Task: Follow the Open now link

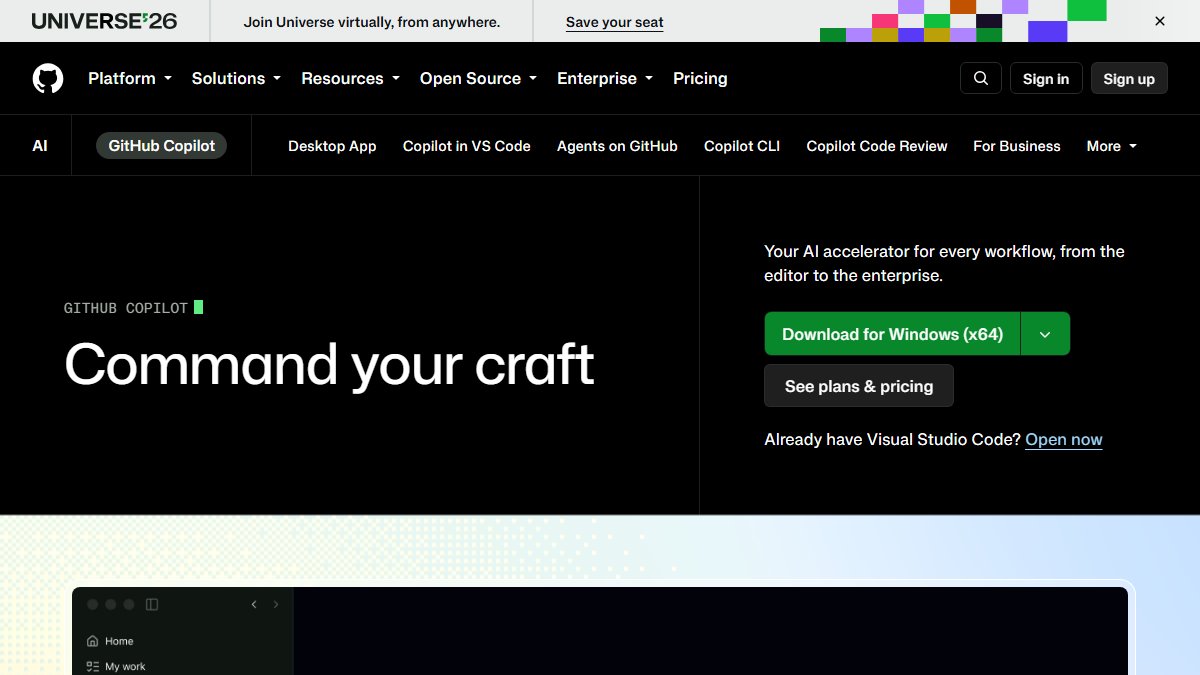Action: tap(1064, 439)
